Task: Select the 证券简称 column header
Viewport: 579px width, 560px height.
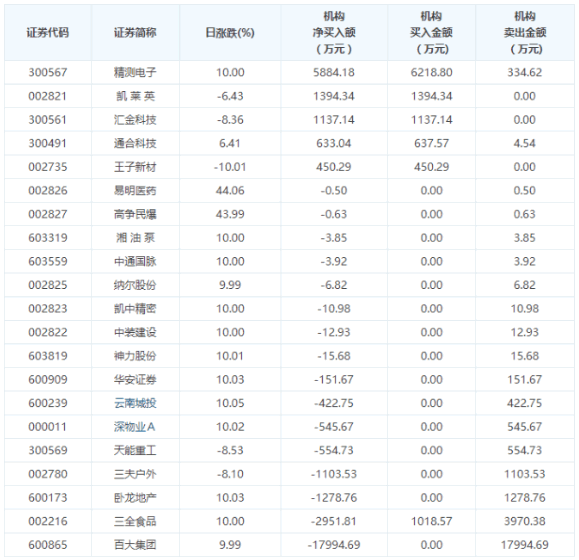Action: click(135, 32)
